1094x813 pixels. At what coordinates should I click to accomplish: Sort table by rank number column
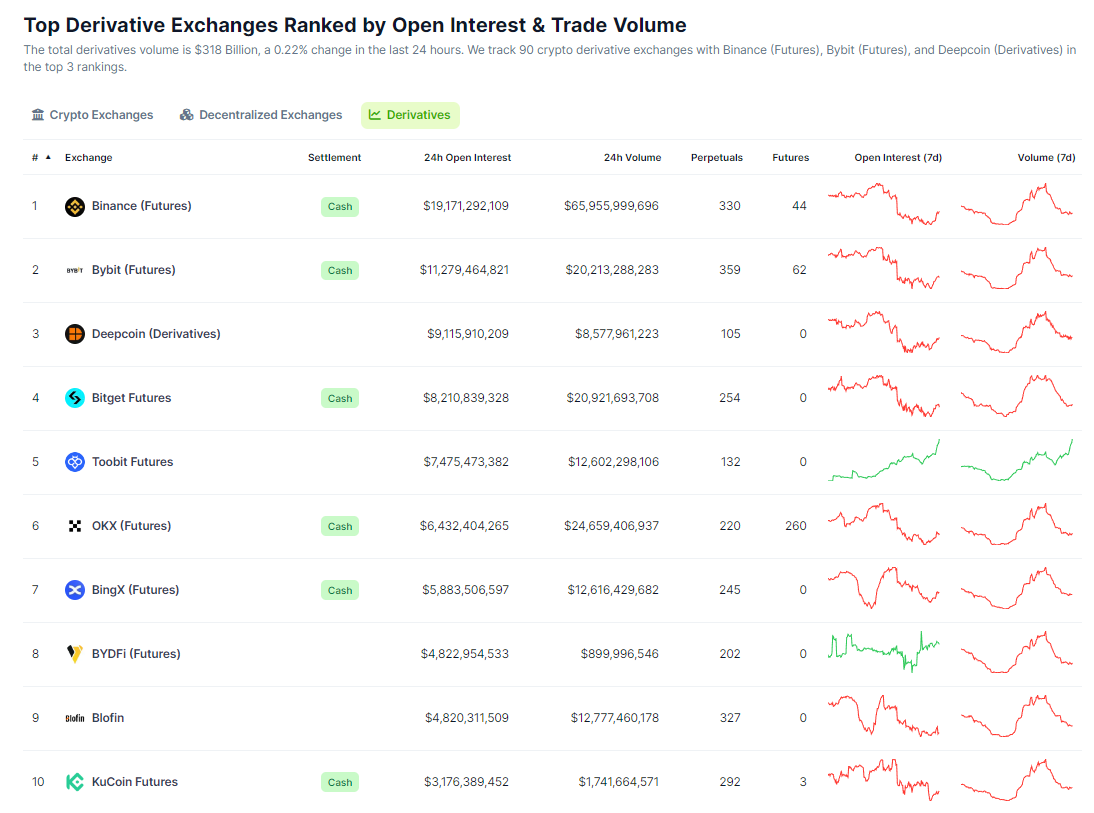click(x=36, y=158)
